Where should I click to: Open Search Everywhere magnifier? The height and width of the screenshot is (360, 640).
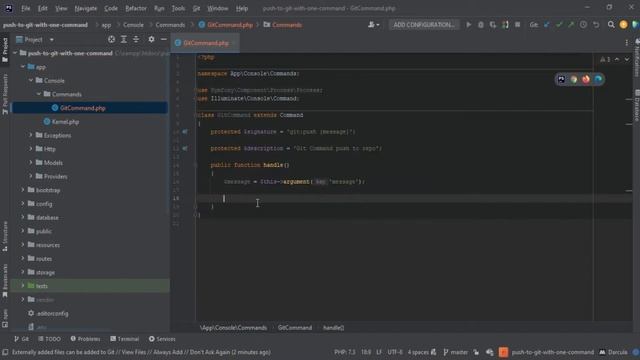coord(611,25)
